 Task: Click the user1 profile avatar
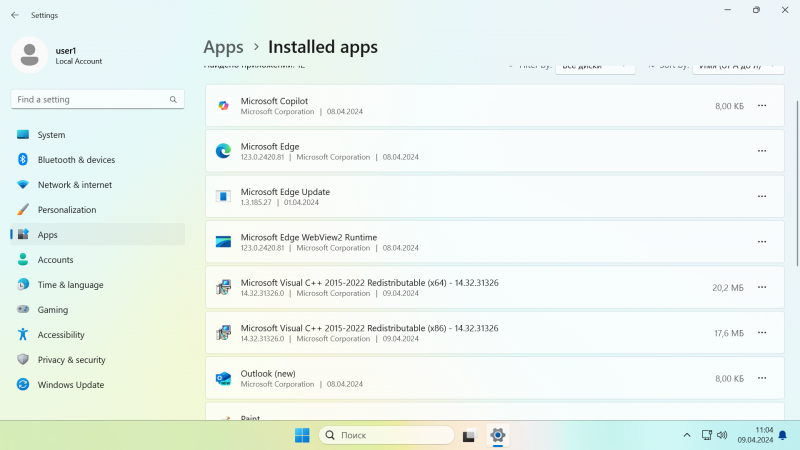[30, 55]
